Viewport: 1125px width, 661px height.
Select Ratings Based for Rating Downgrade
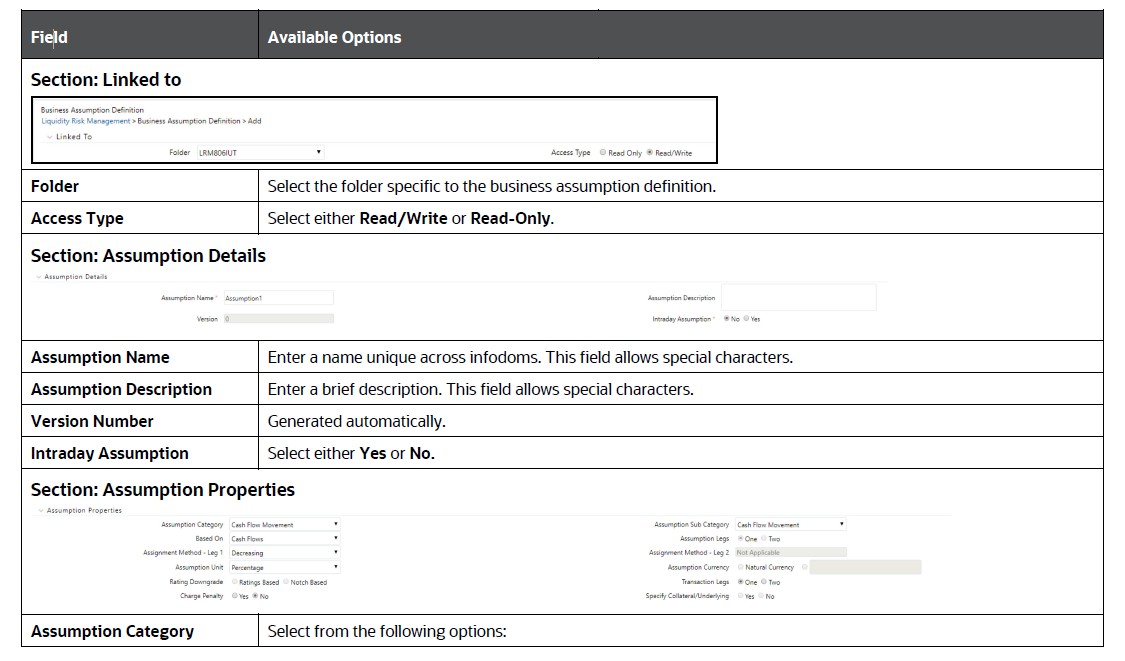point(234,582)
